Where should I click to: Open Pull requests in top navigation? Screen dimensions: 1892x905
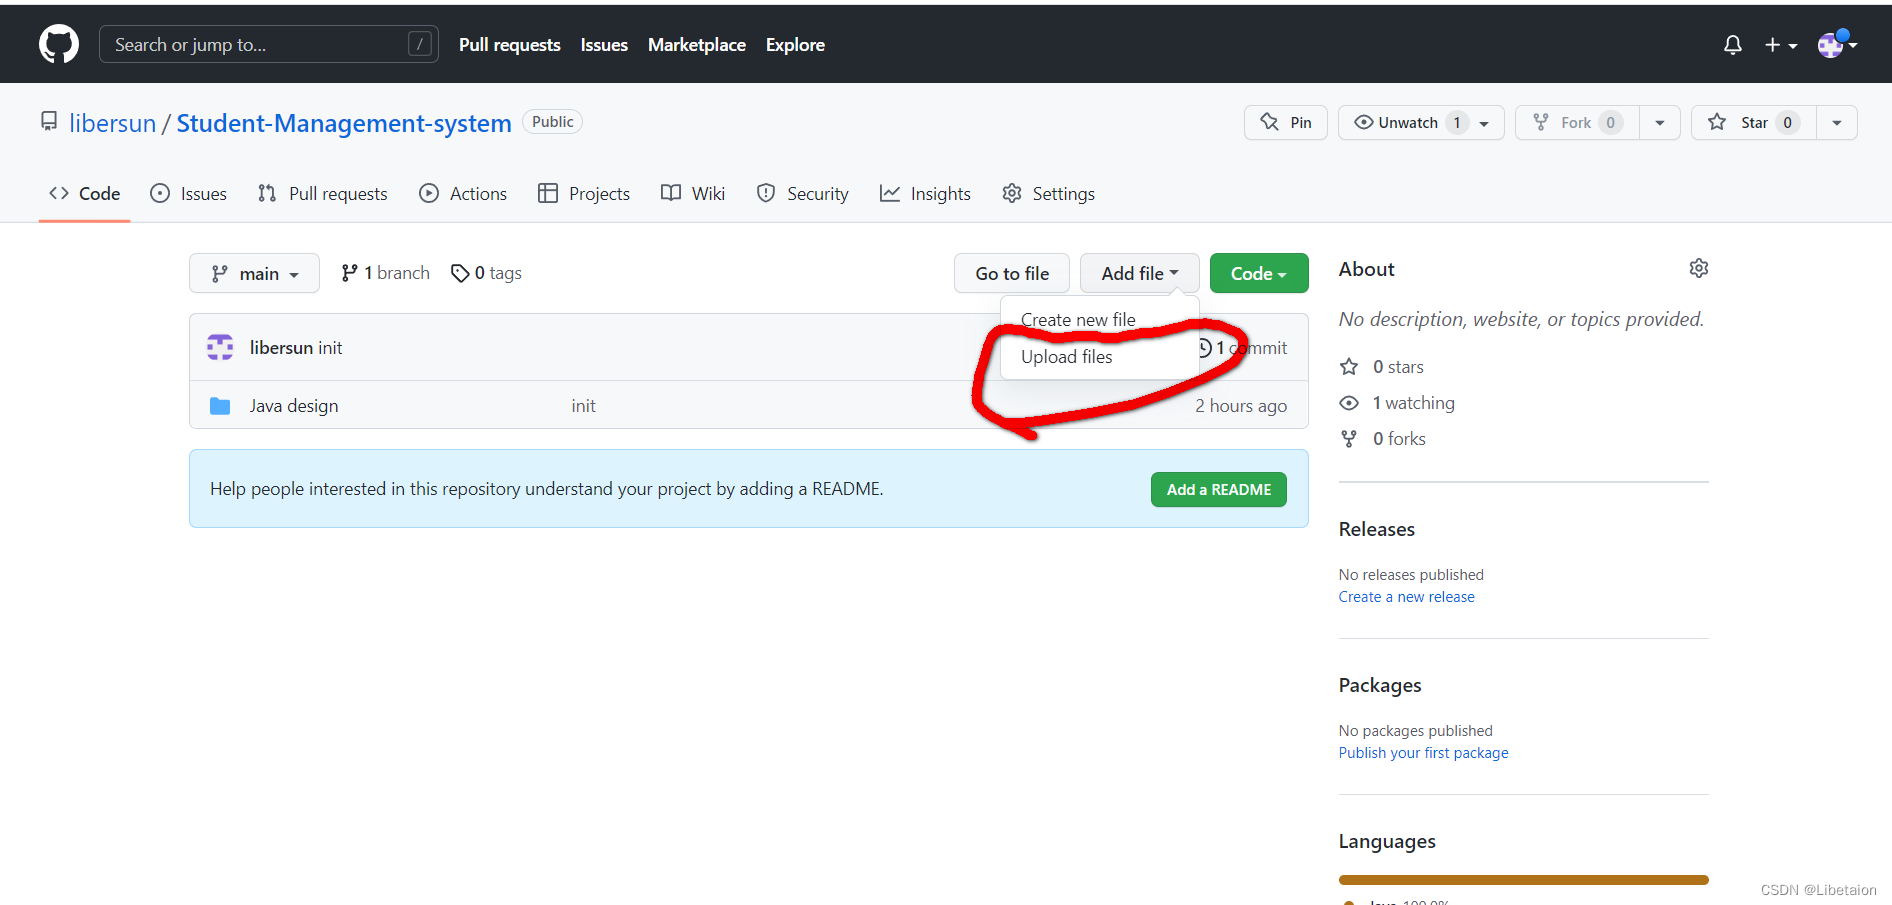pos(509,45)
